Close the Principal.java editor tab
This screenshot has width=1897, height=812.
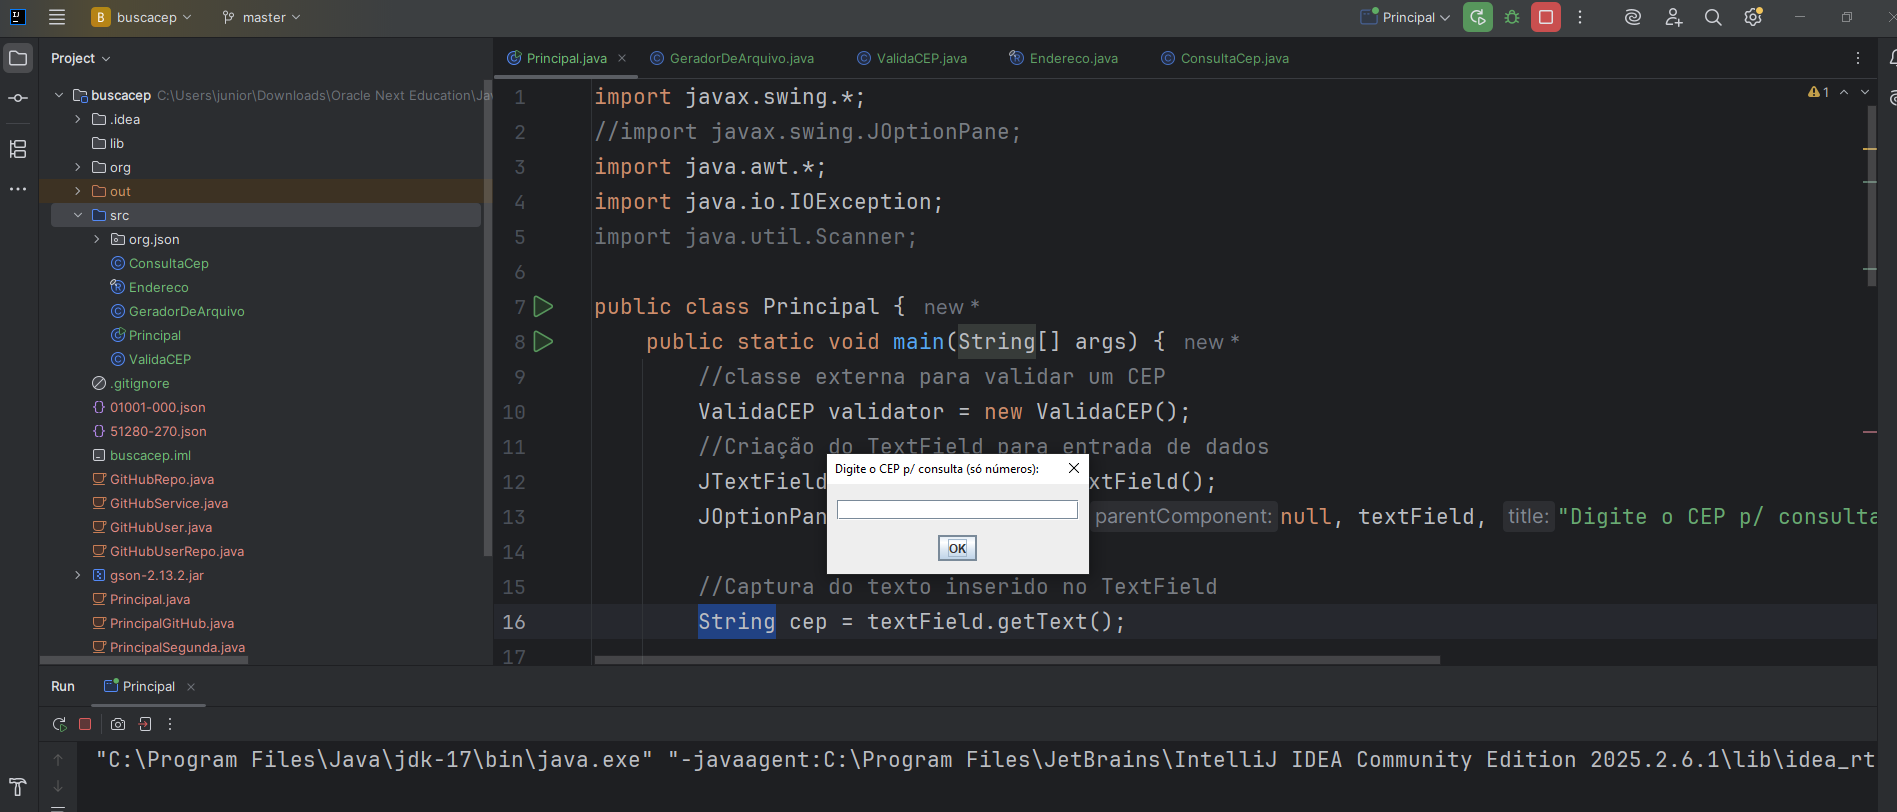(x=622, y=58)
